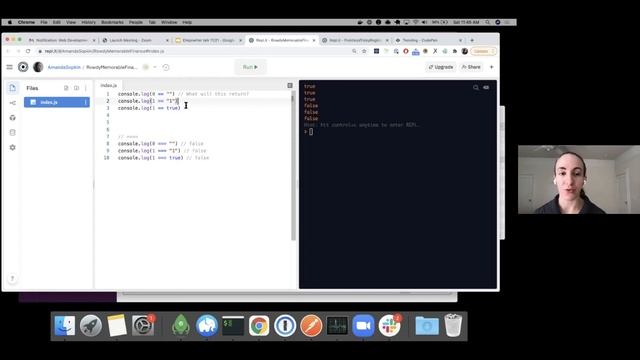Click Chrome Update button
The height and width of the screenshot is (360, 640).
pyautogui.click(x=483, y=51)
